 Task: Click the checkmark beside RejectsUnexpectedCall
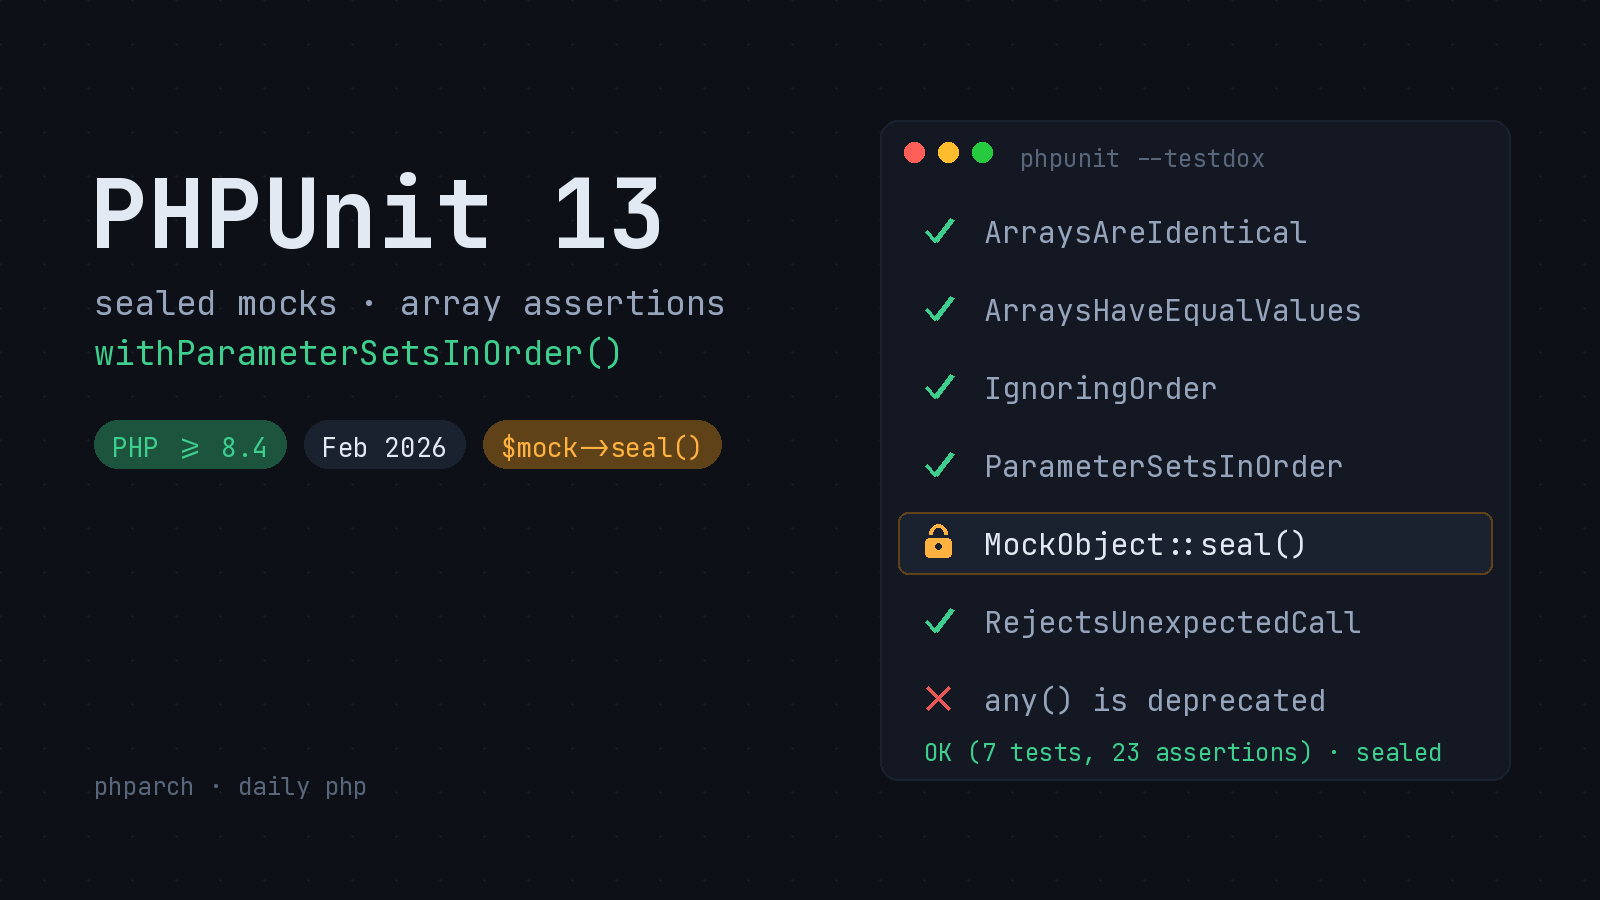coord(940,622)
